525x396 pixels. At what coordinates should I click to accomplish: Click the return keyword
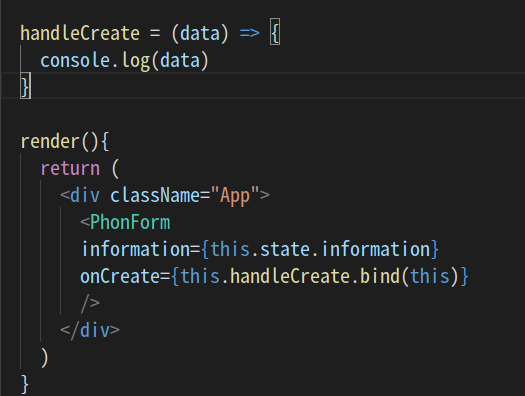[x=70, y=168]
